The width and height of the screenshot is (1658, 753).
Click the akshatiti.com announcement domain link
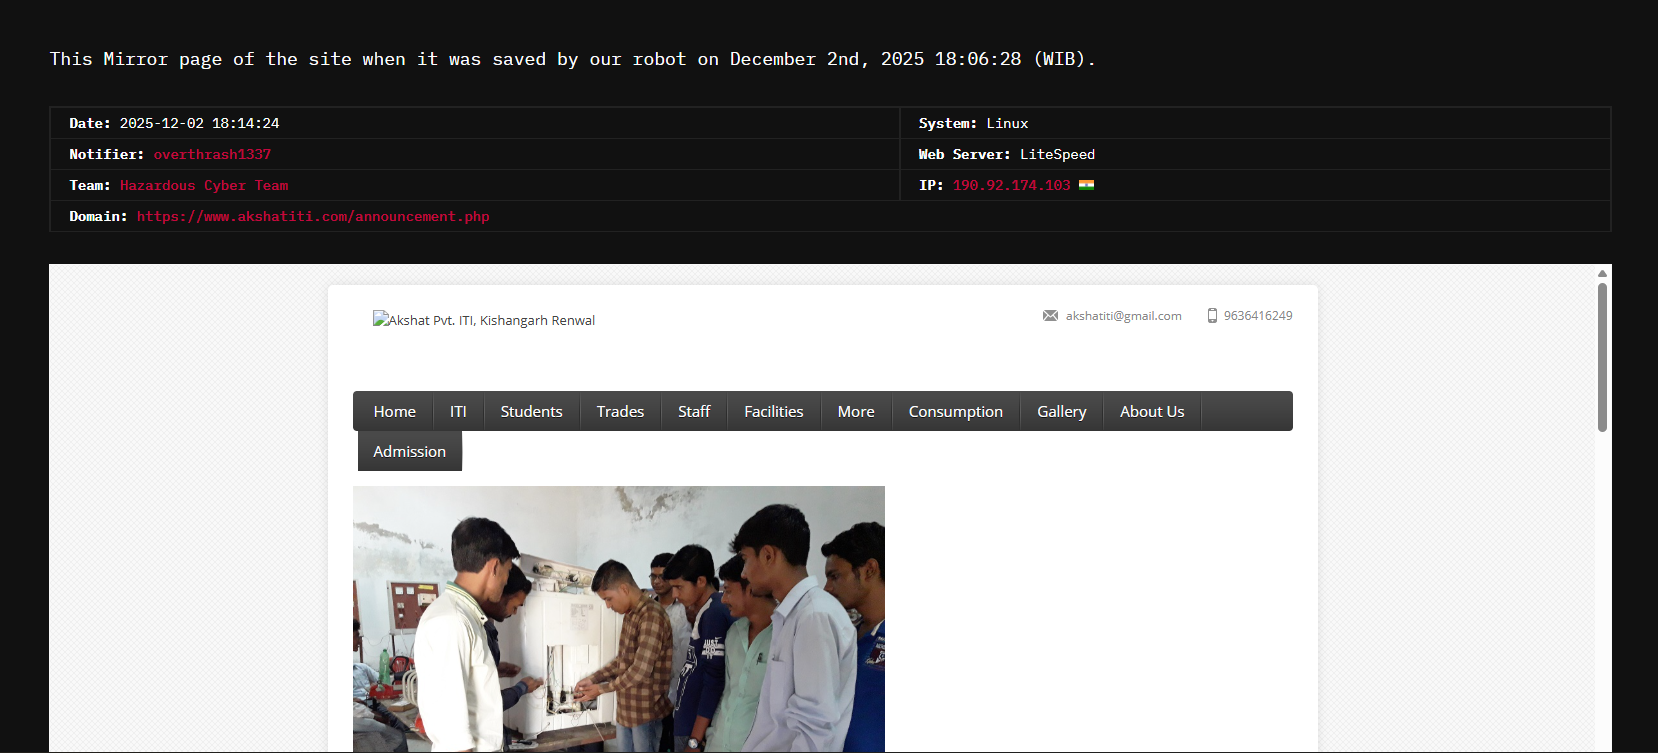pos(313,216)
